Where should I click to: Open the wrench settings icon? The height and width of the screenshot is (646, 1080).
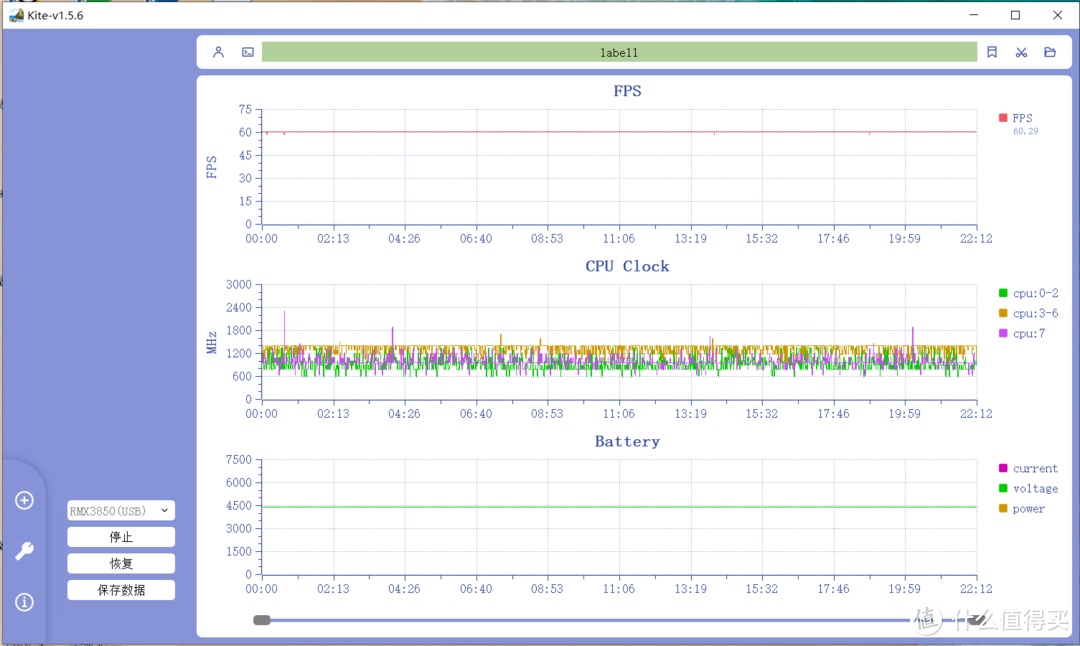click(25, 551)
